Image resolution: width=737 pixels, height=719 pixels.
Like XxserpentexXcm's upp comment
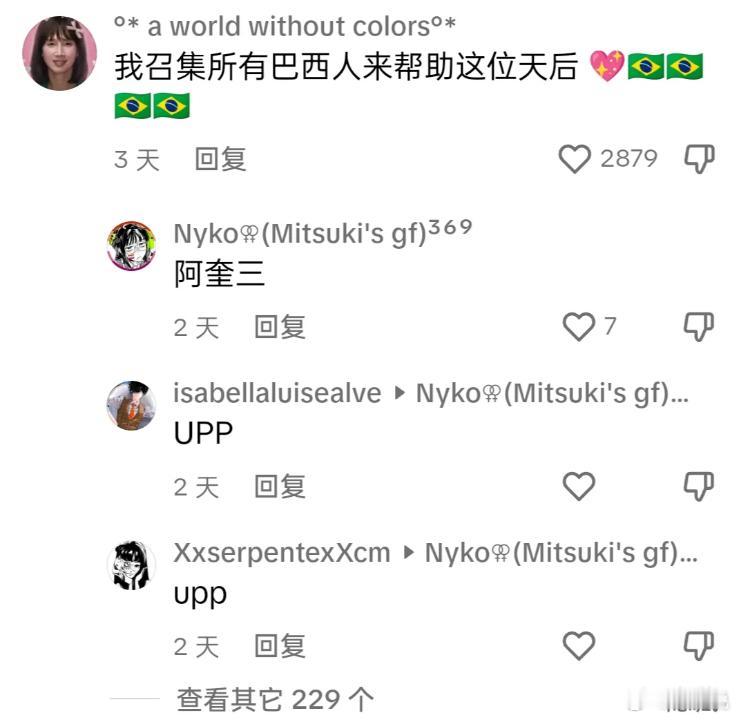(x=579, y=646)
